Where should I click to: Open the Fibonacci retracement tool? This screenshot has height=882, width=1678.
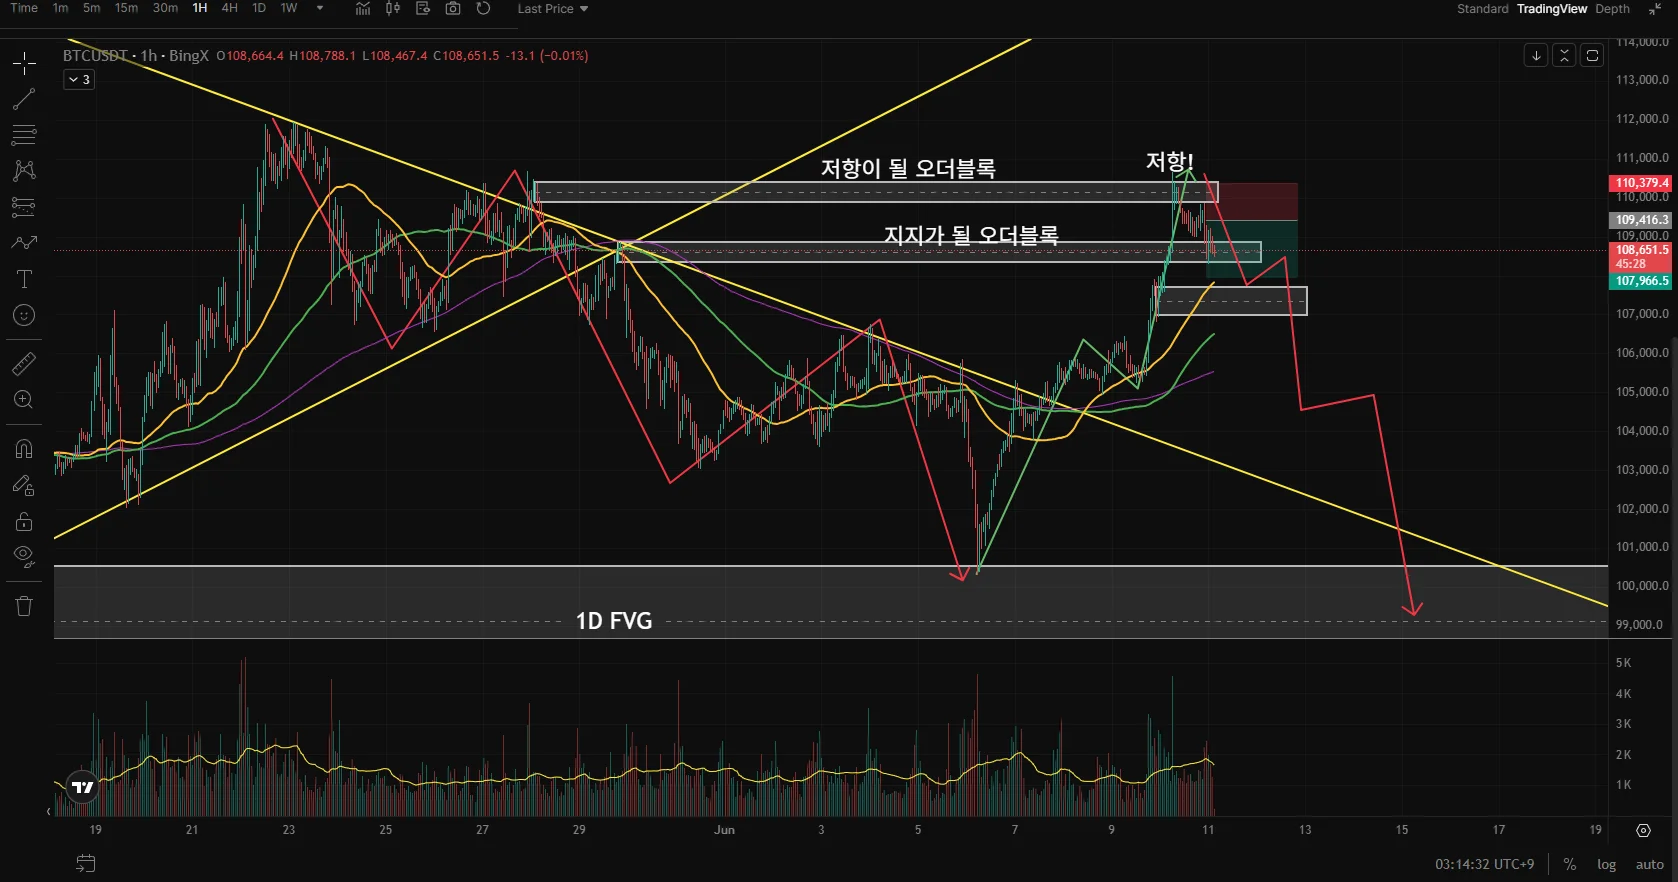coord(24,135)
